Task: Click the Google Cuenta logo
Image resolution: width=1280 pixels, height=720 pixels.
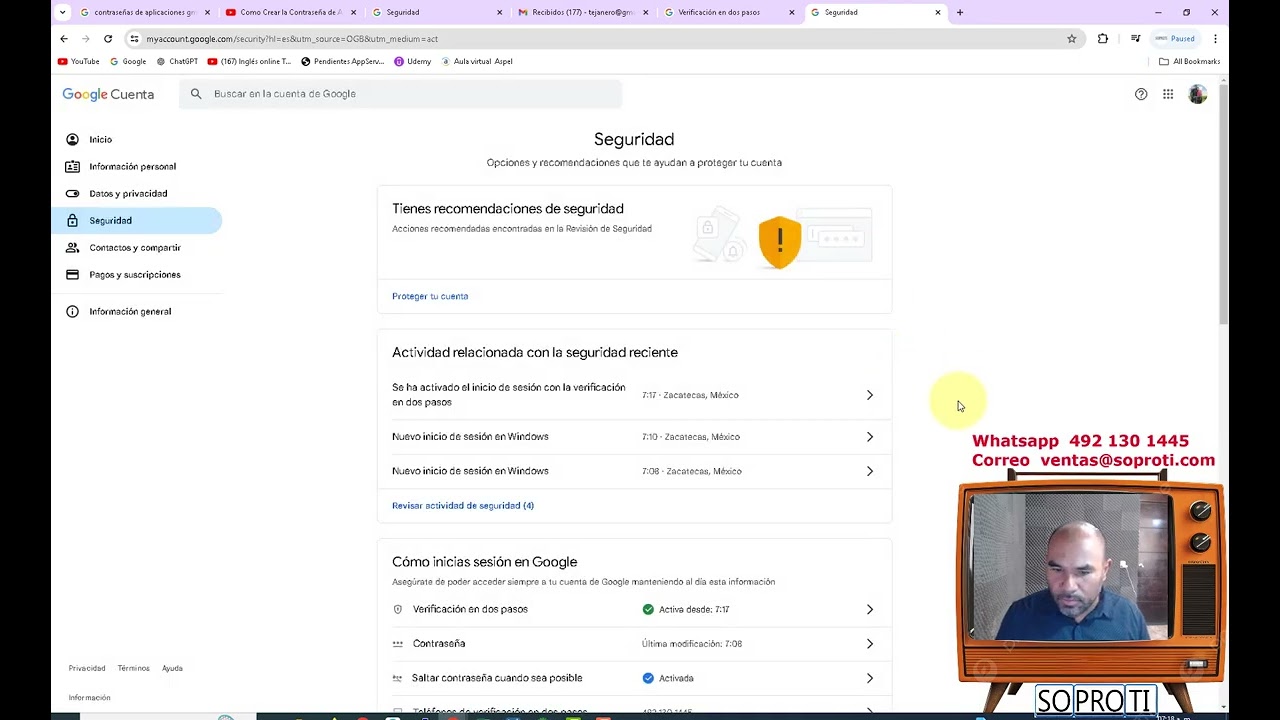Action: pos(108,94)
